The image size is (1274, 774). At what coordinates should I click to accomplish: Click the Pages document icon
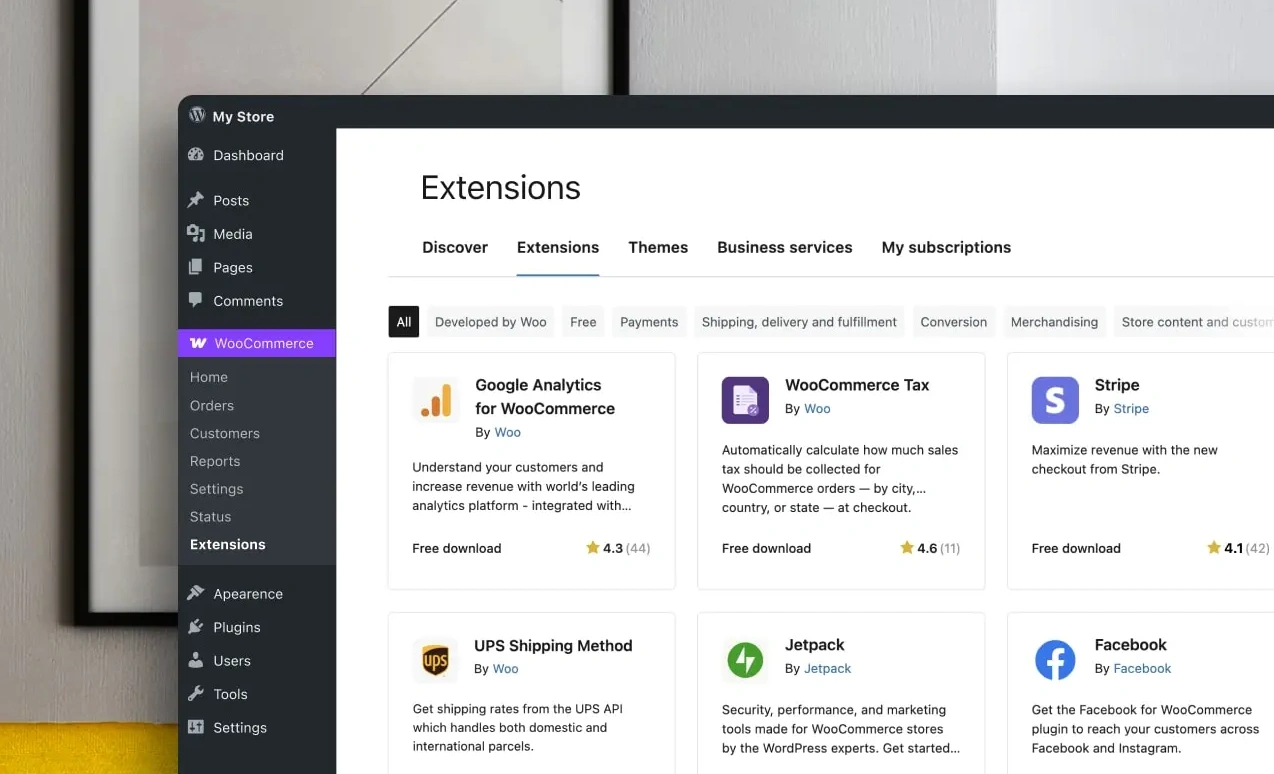click(196, 267)
